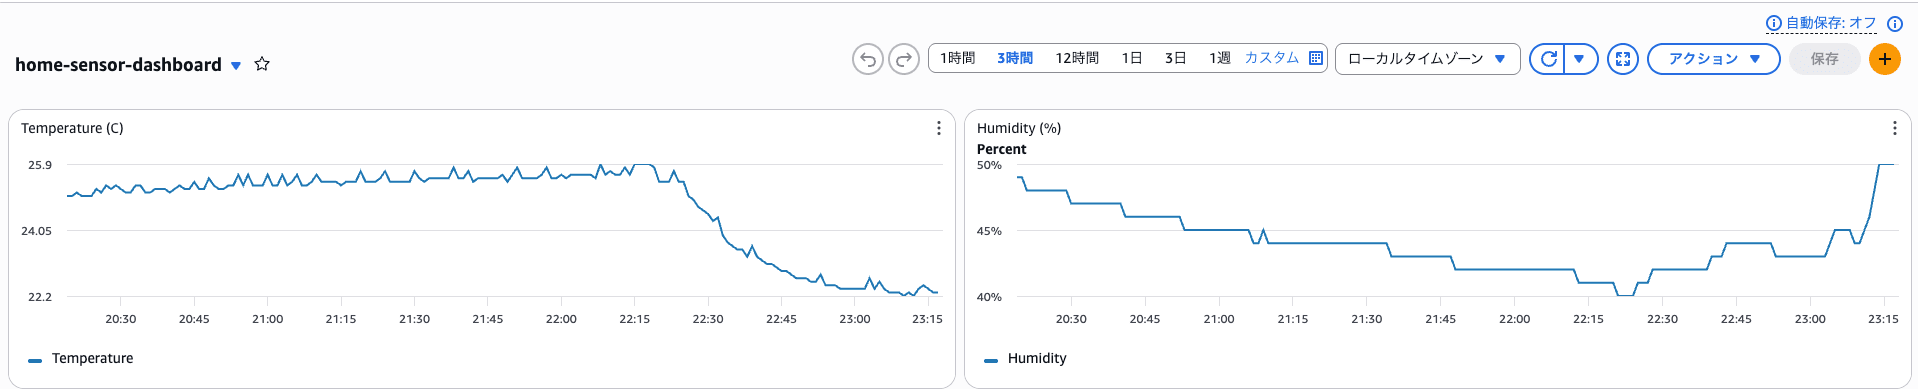The height and width of the screenshot is (389, 1918).
Task: Click the Temperature legend label
Action: click(92, 358)
